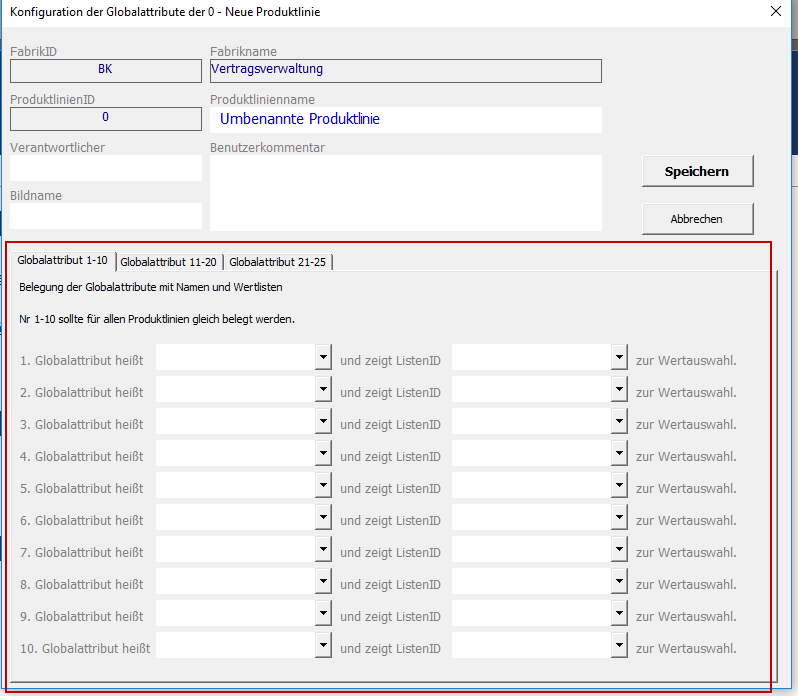
Task: Expand name dropdown for 3. Globalattribut
Action: [x=323, y=422]
